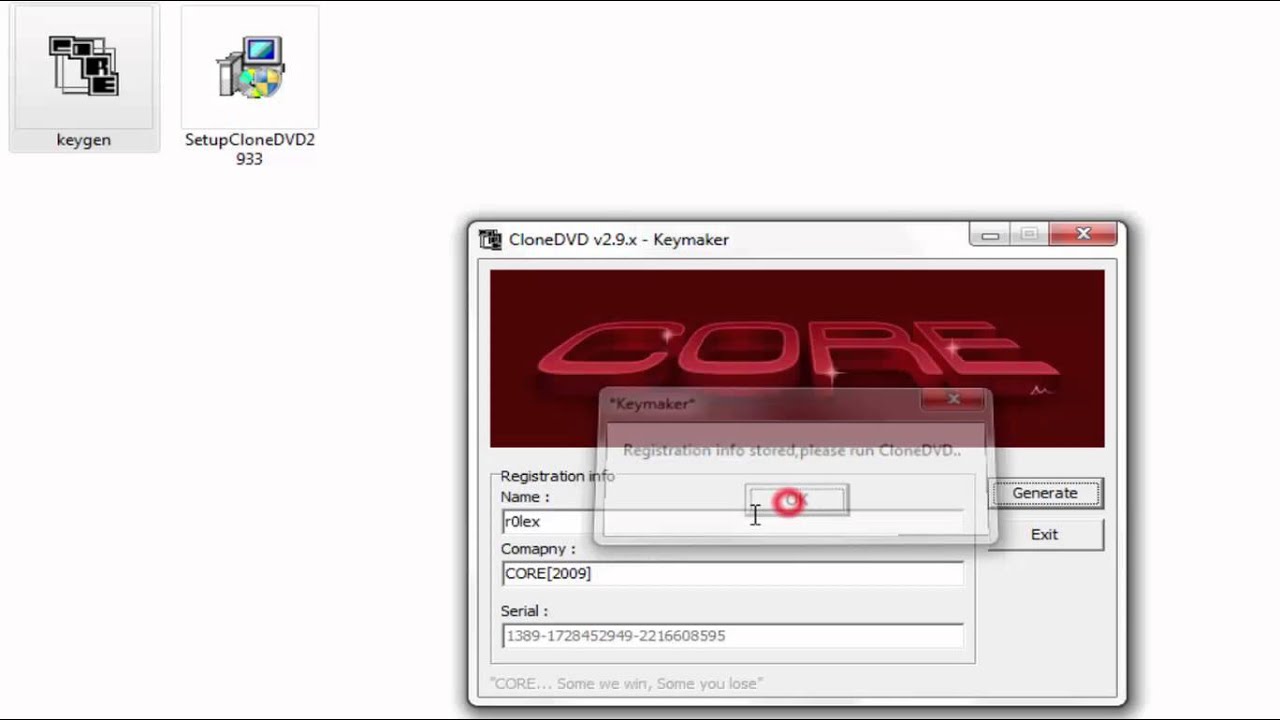Select the SetupCloneDVD2933 installer icon

click(x=250, y=67)
